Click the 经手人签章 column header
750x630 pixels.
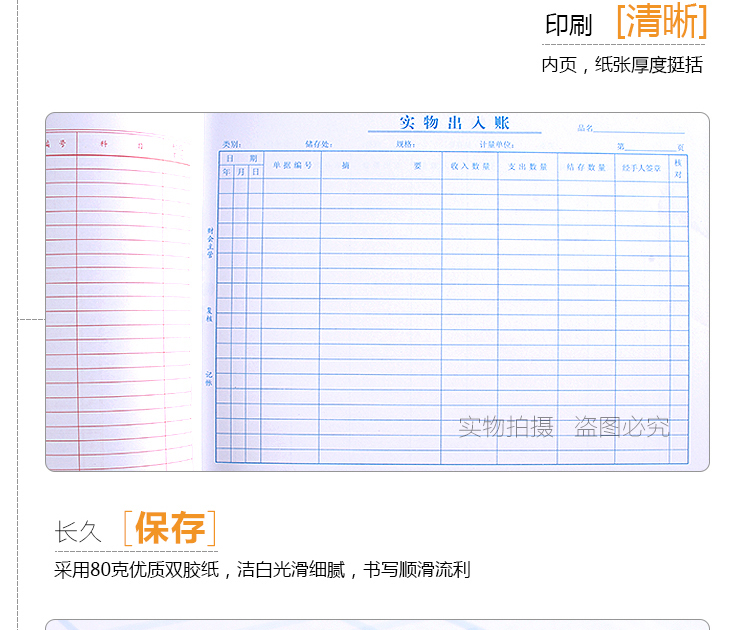click(641, 168)
